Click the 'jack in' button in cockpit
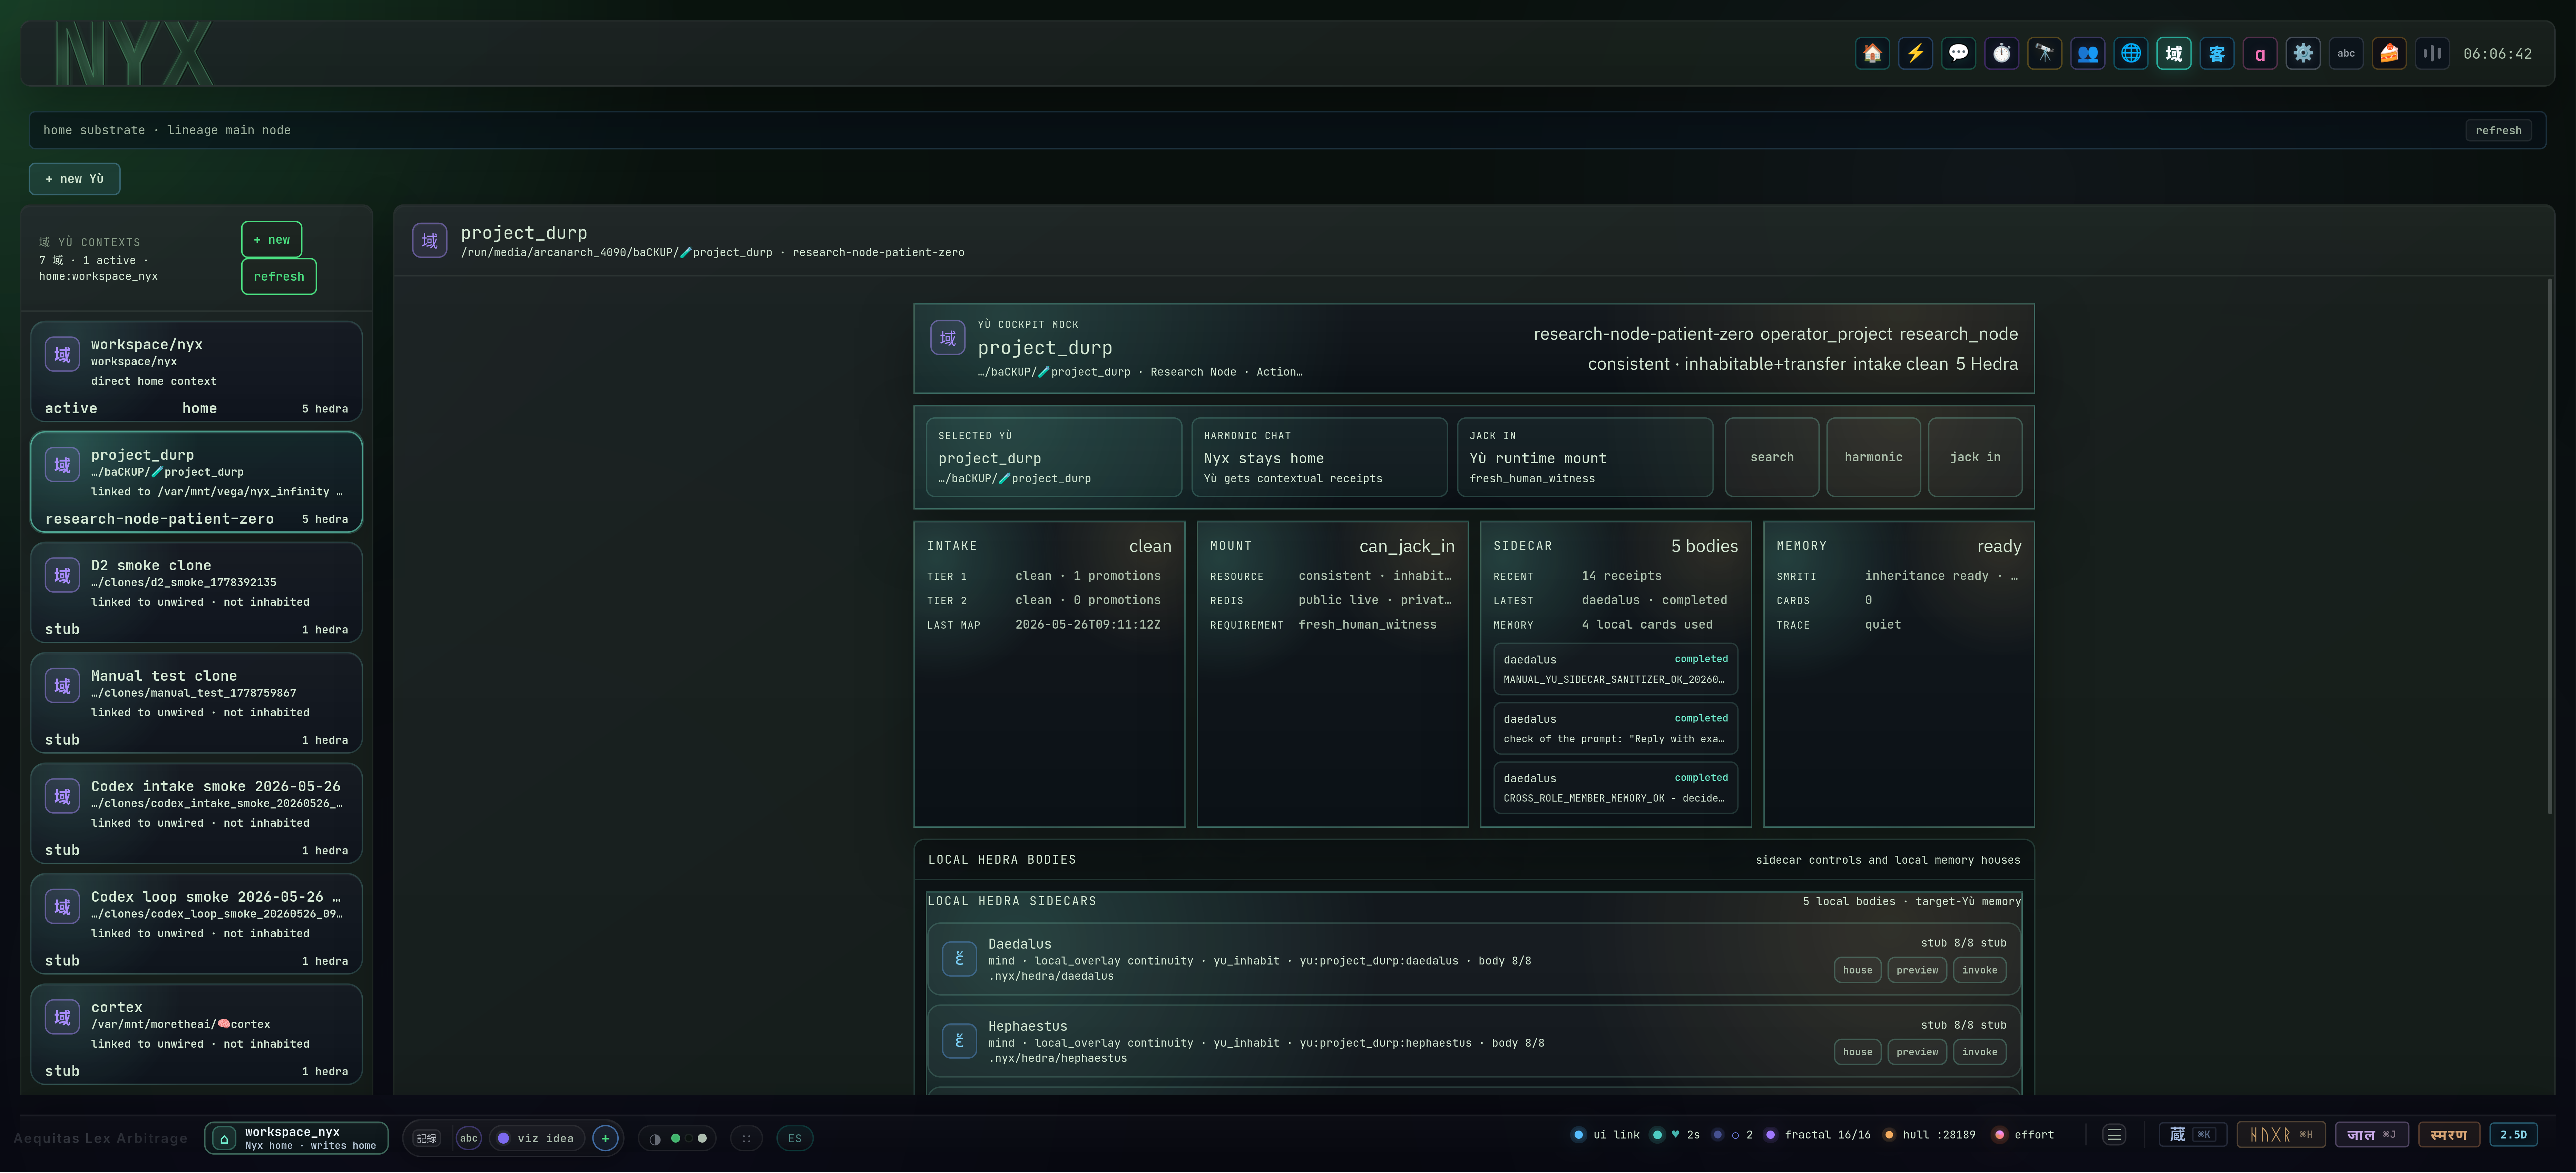The image size is (2576, 1173). click(x=1975, y=457)
